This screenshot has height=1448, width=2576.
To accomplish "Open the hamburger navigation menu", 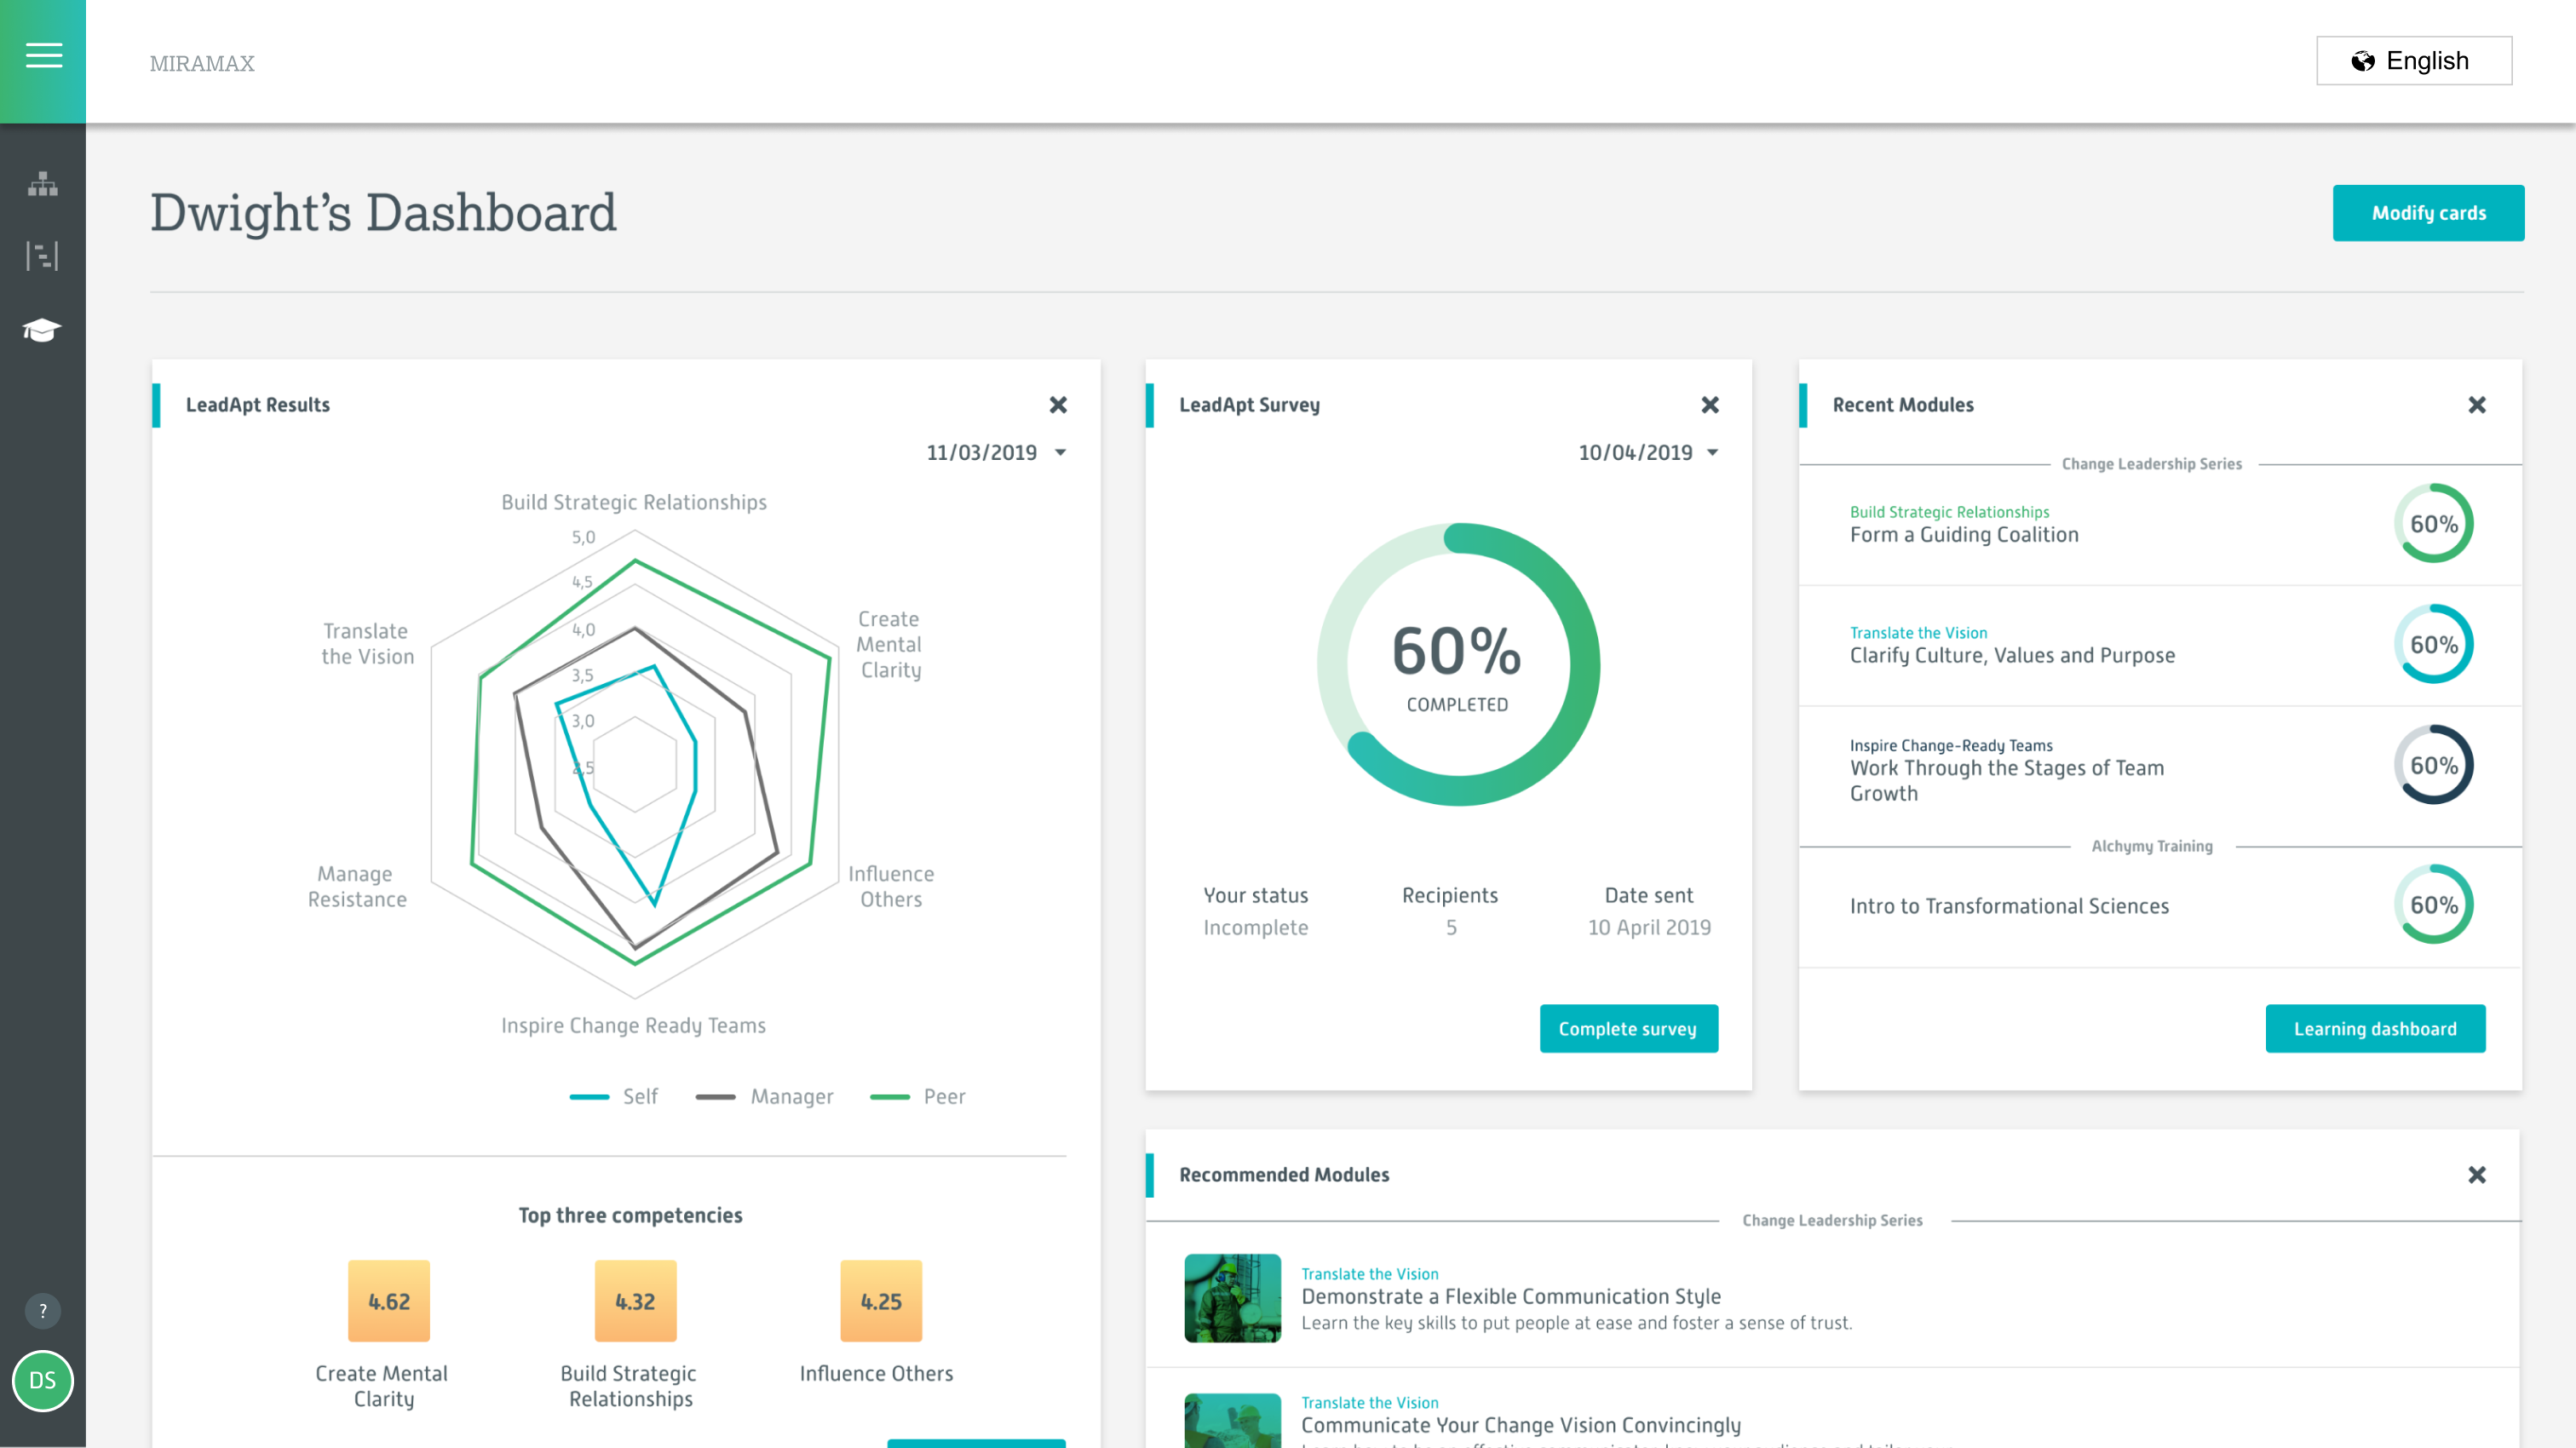I will pos(43,56).
